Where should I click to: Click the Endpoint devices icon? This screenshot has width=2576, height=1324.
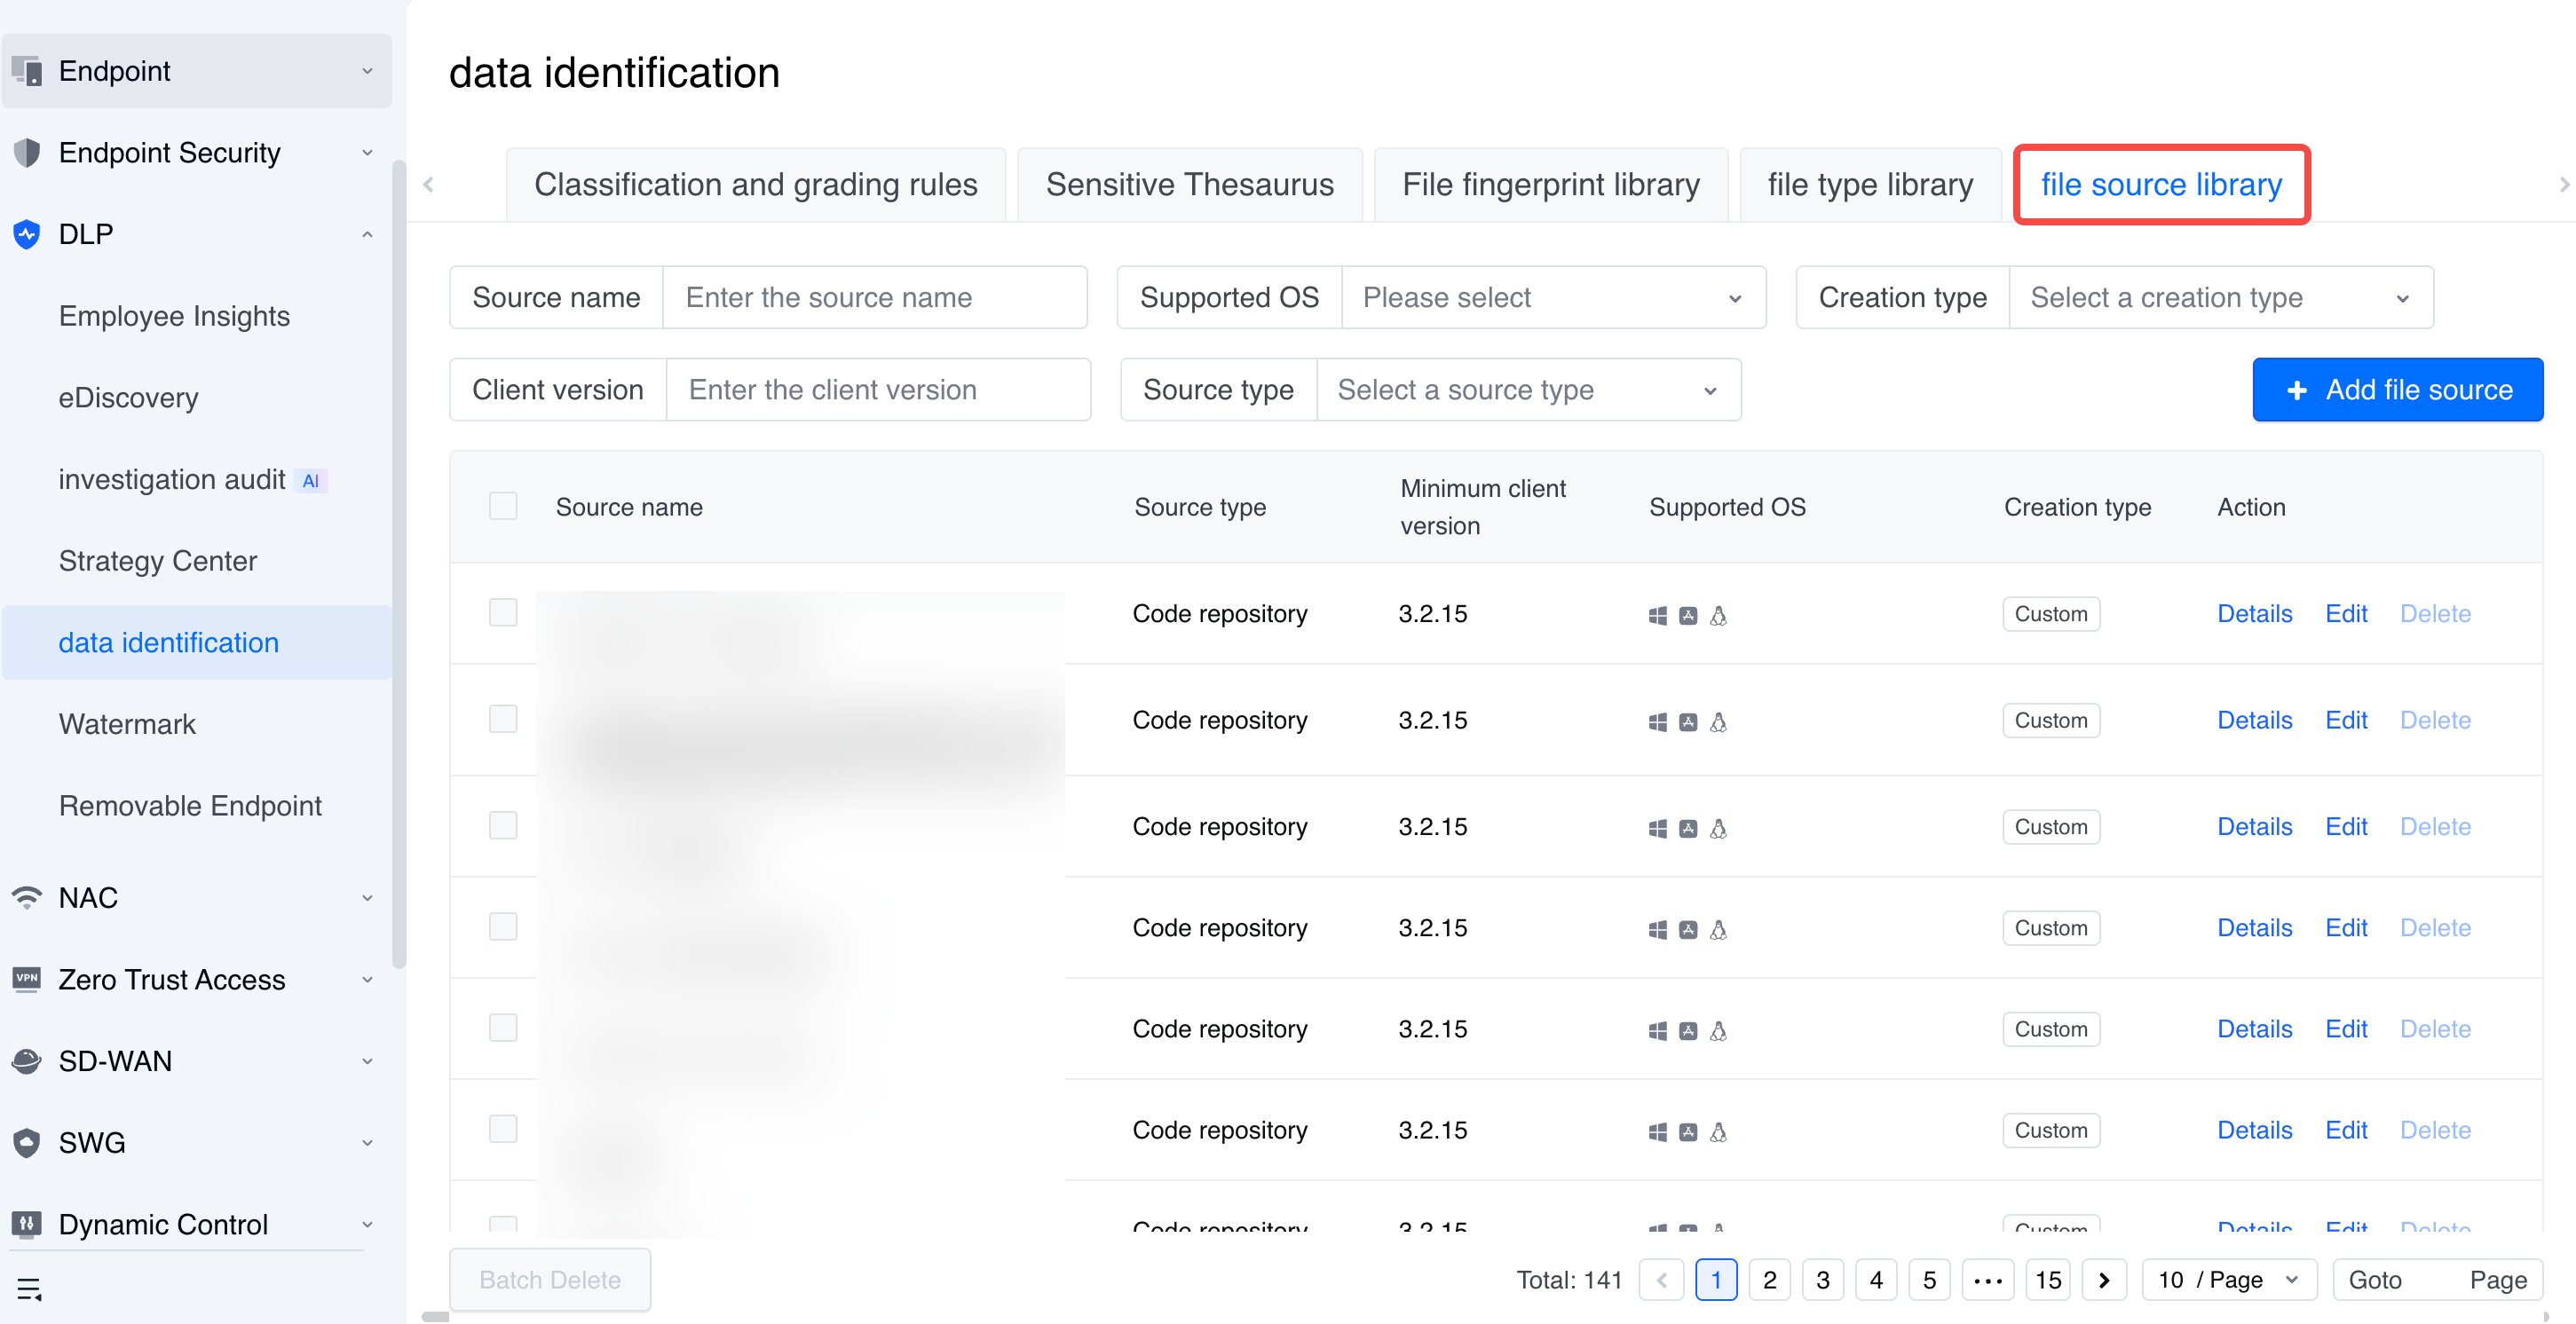coord(27,71)
